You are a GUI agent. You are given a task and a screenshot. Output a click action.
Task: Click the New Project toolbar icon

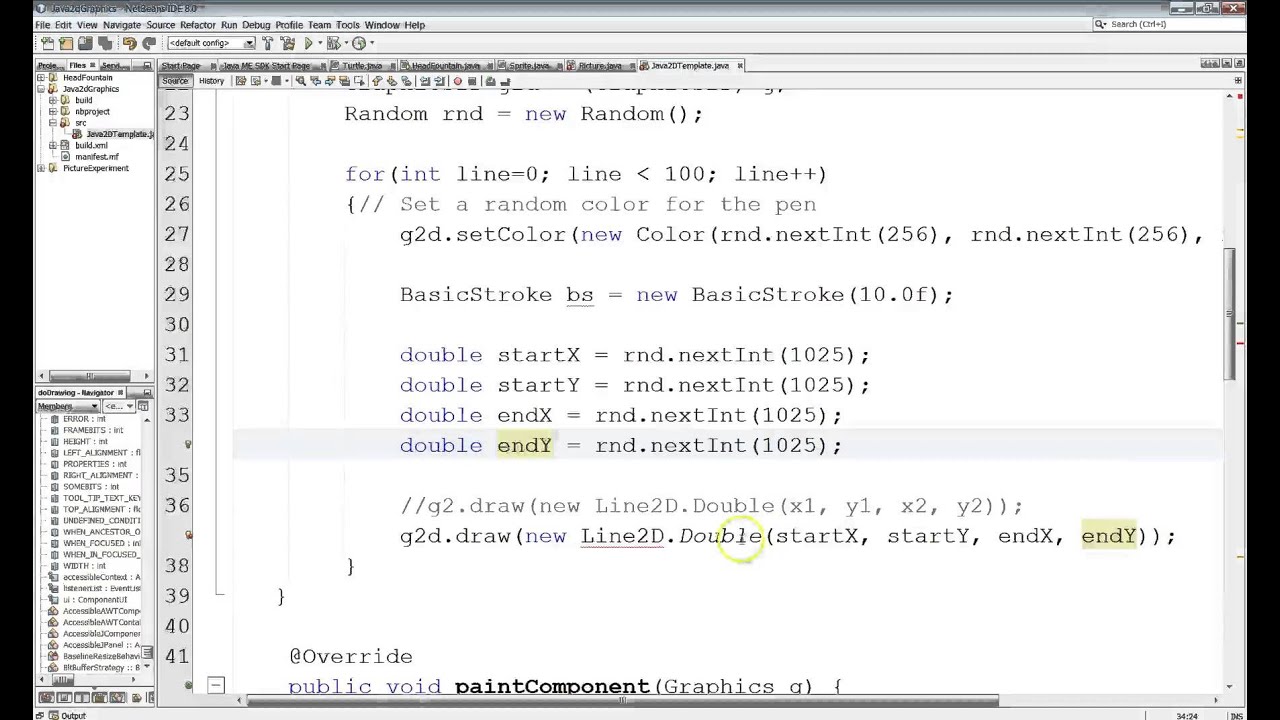(66, 43)
